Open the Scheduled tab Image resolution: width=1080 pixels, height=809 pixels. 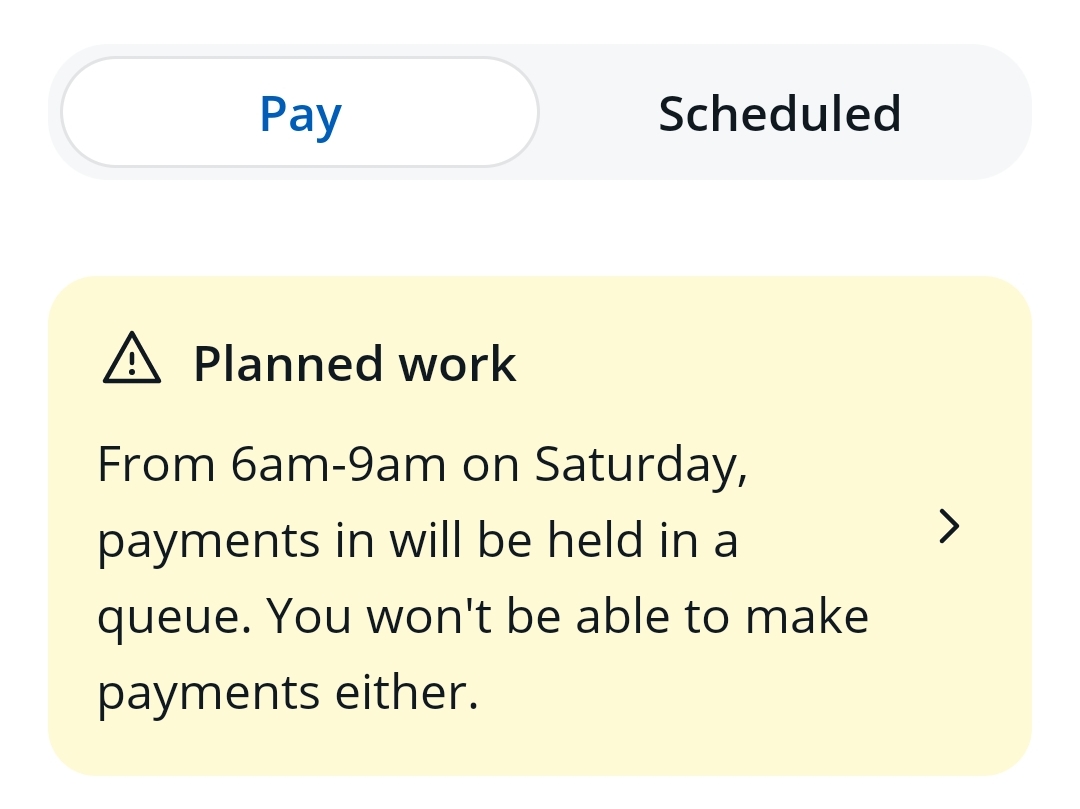point(779,113)
